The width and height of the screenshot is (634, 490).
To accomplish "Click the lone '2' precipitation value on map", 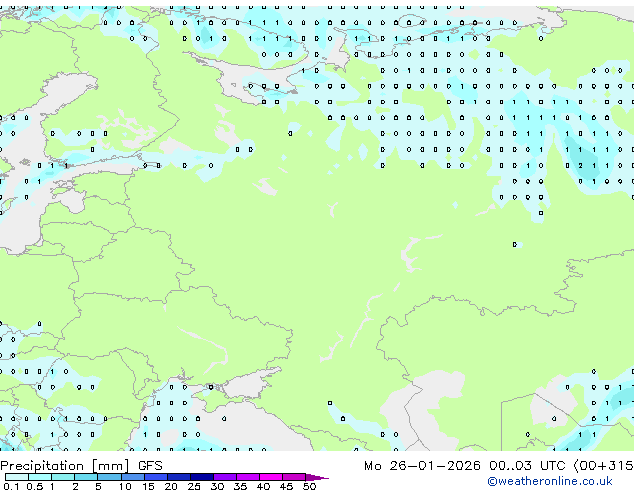I will [581, 166].
